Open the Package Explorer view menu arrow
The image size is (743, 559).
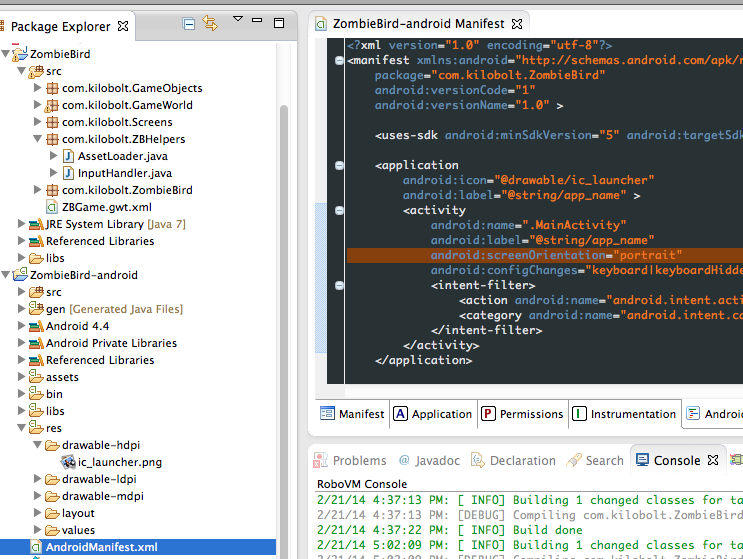(238, 19)
